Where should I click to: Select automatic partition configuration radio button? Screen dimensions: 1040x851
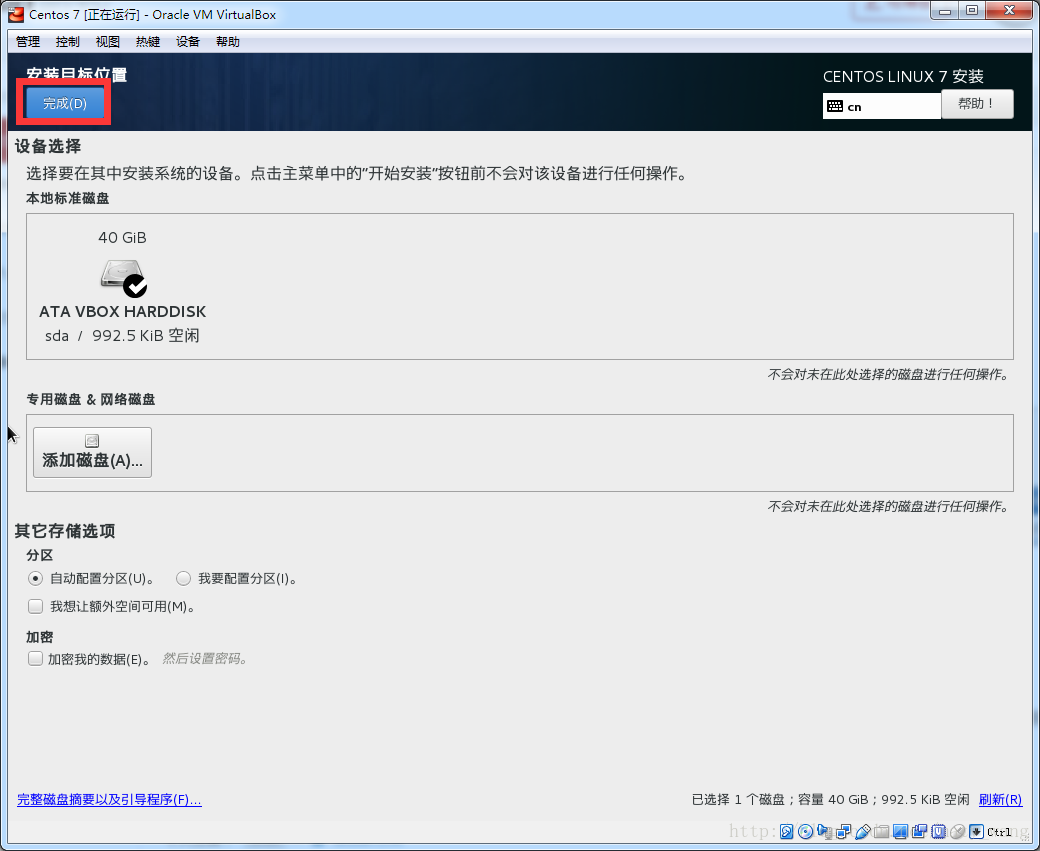(35, 578)
